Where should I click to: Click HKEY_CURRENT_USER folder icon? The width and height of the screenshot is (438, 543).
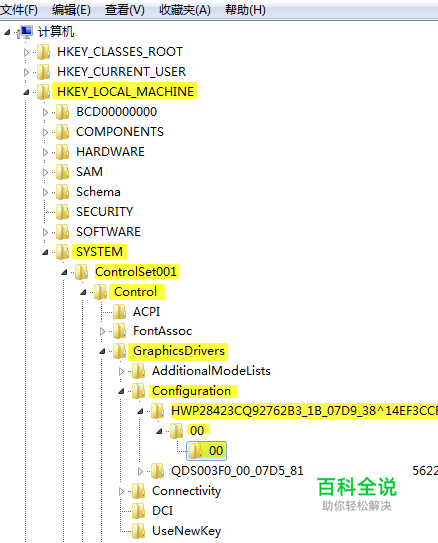pos(44,72)
